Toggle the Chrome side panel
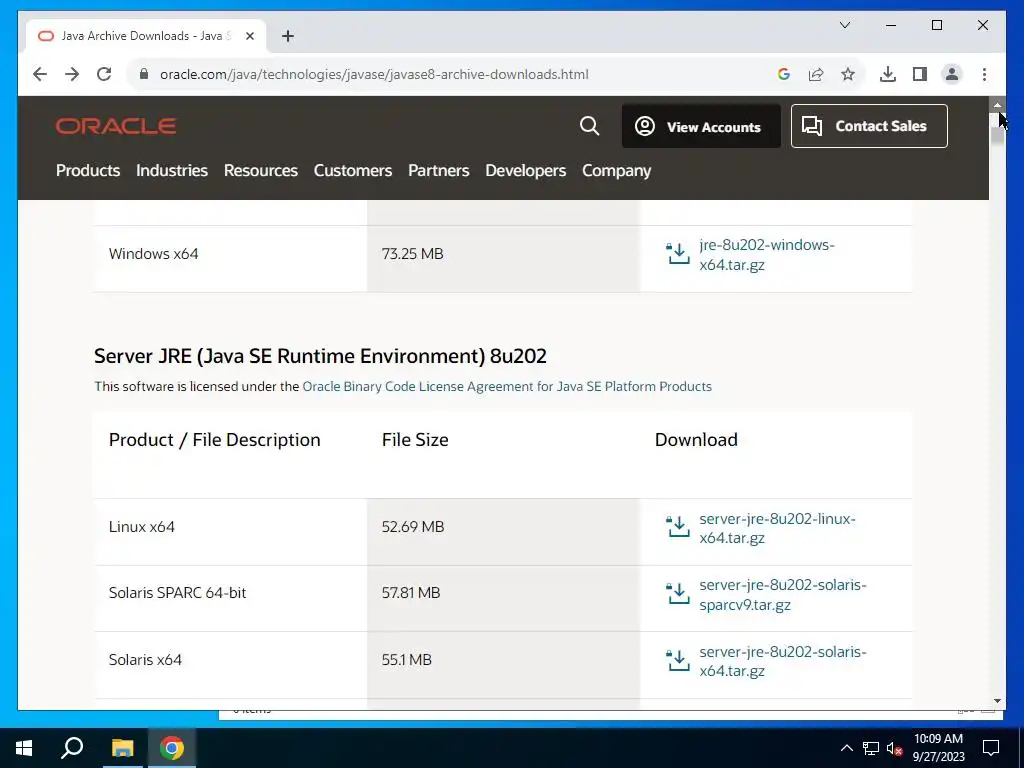This screenshot has height=768, width=1024. tap(920, 74)
